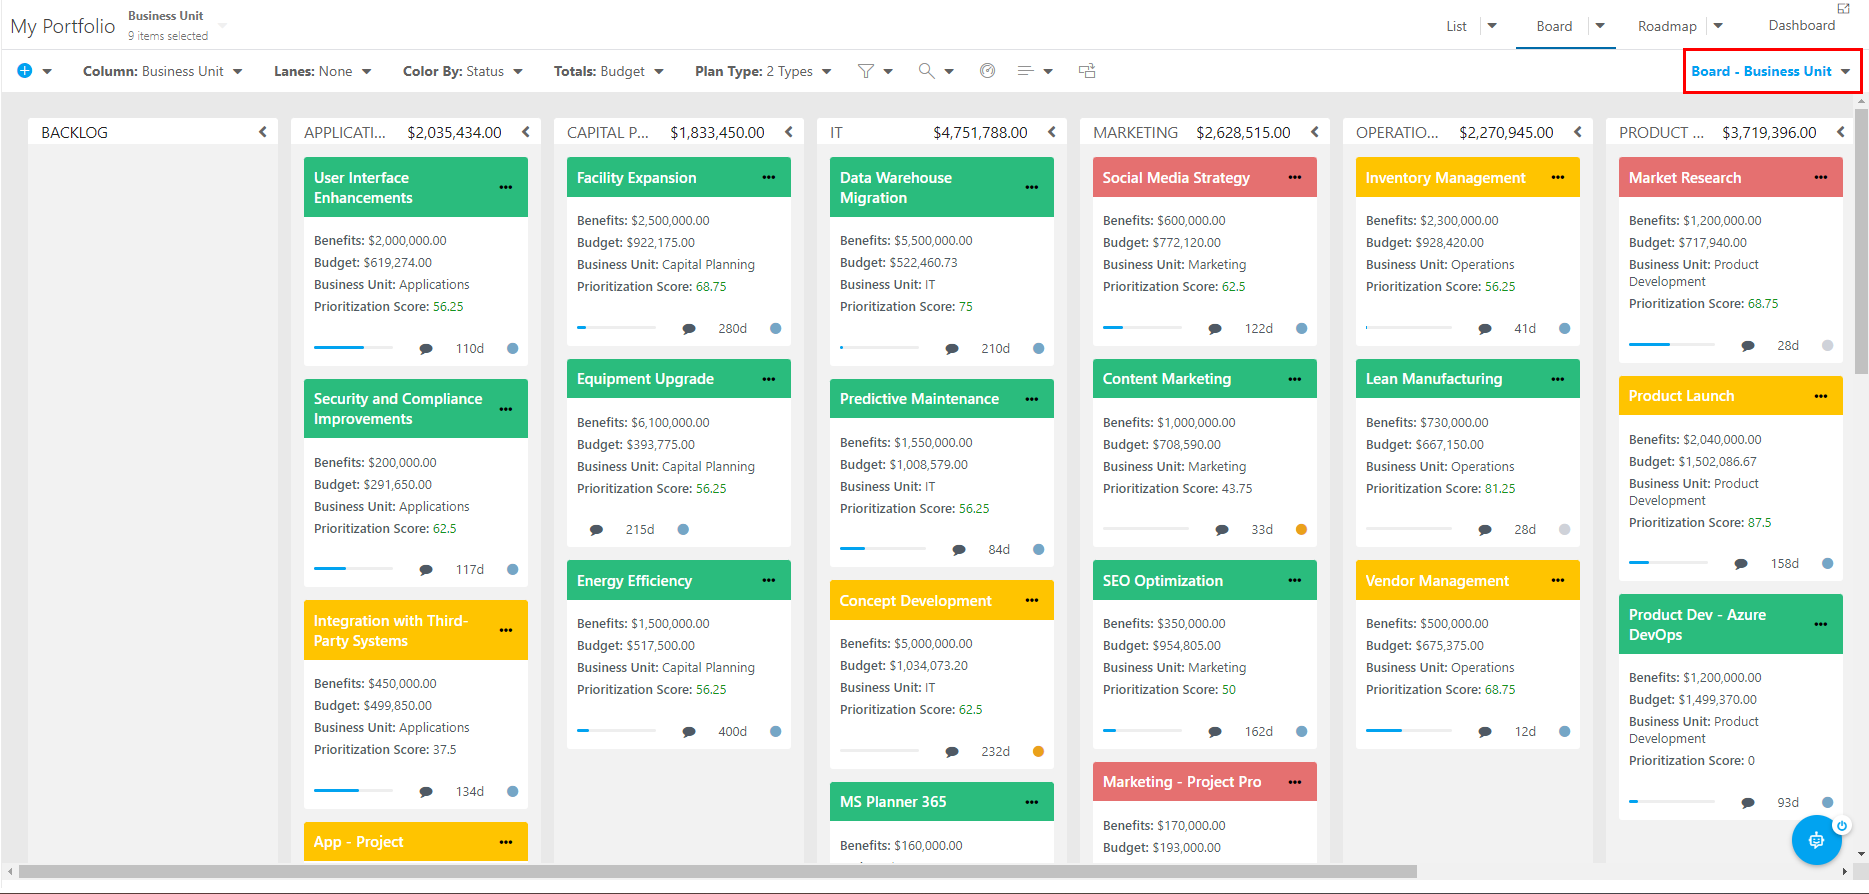Open the chat assistant bubble button
Image resolution: width=1869 pixels, height=894 pixels.
(1816, 840)
